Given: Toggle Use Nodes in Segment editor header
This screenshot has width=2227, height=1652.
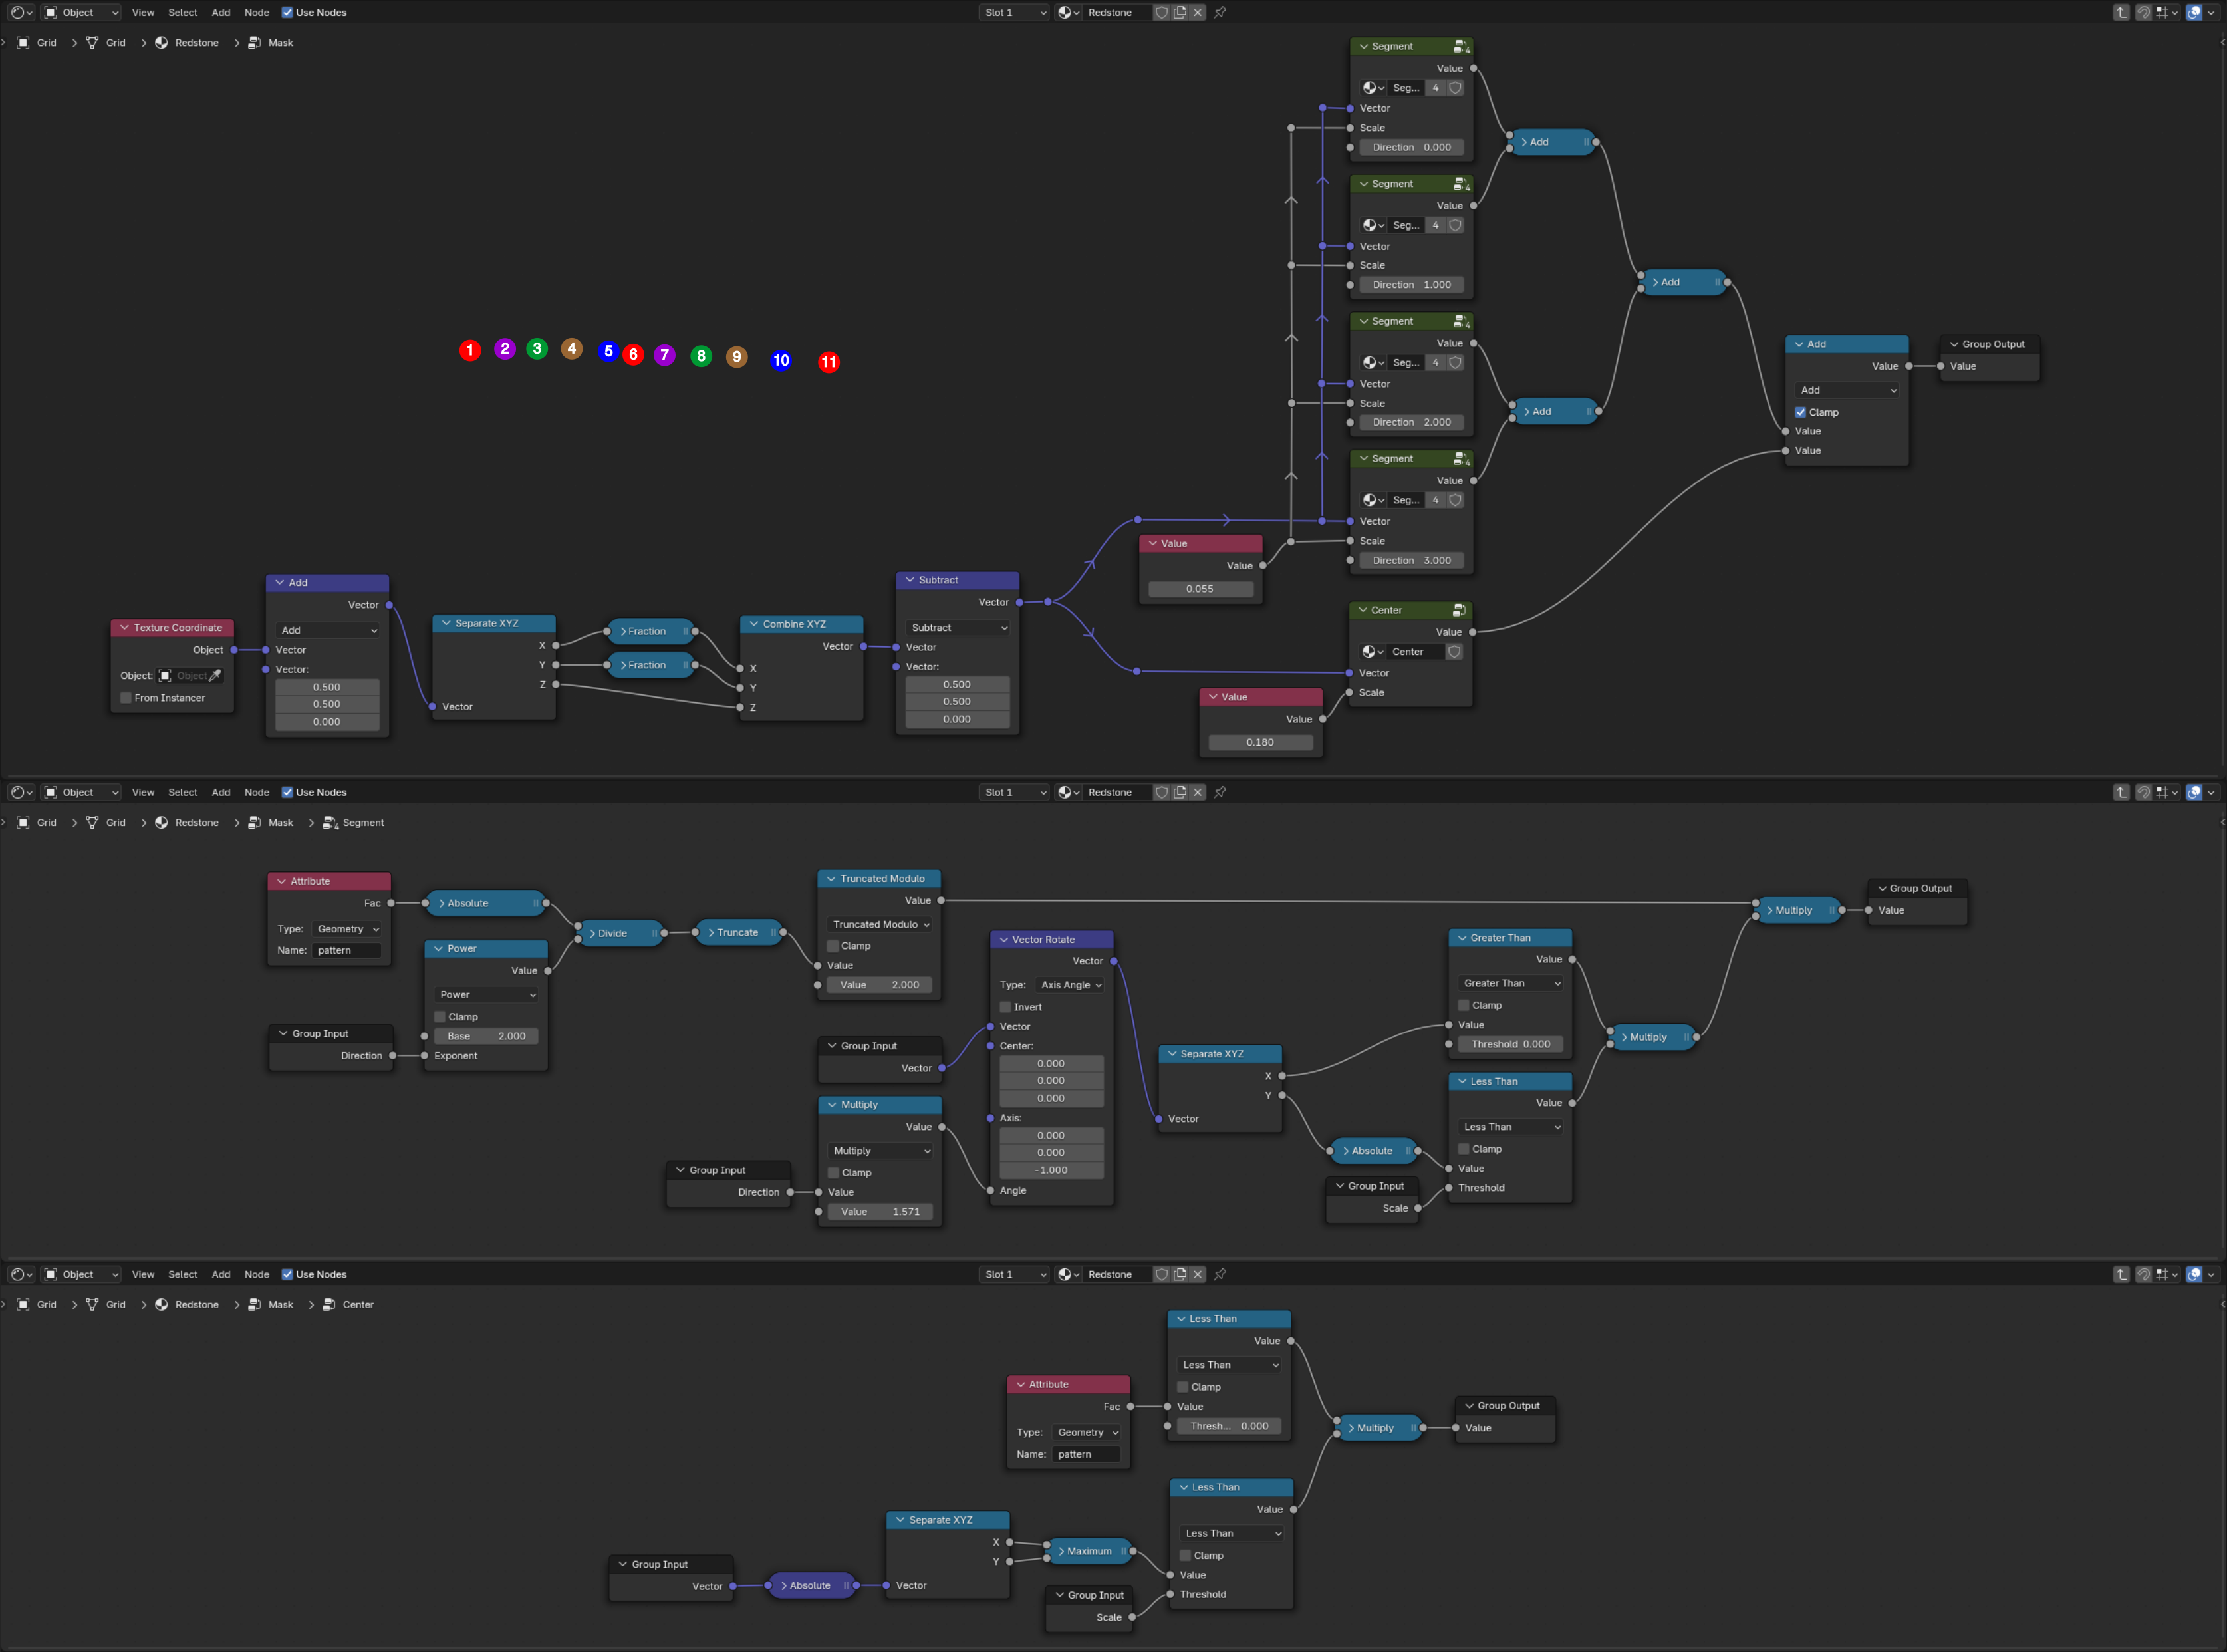Looking at the screenshot, I should coord(287,792).
